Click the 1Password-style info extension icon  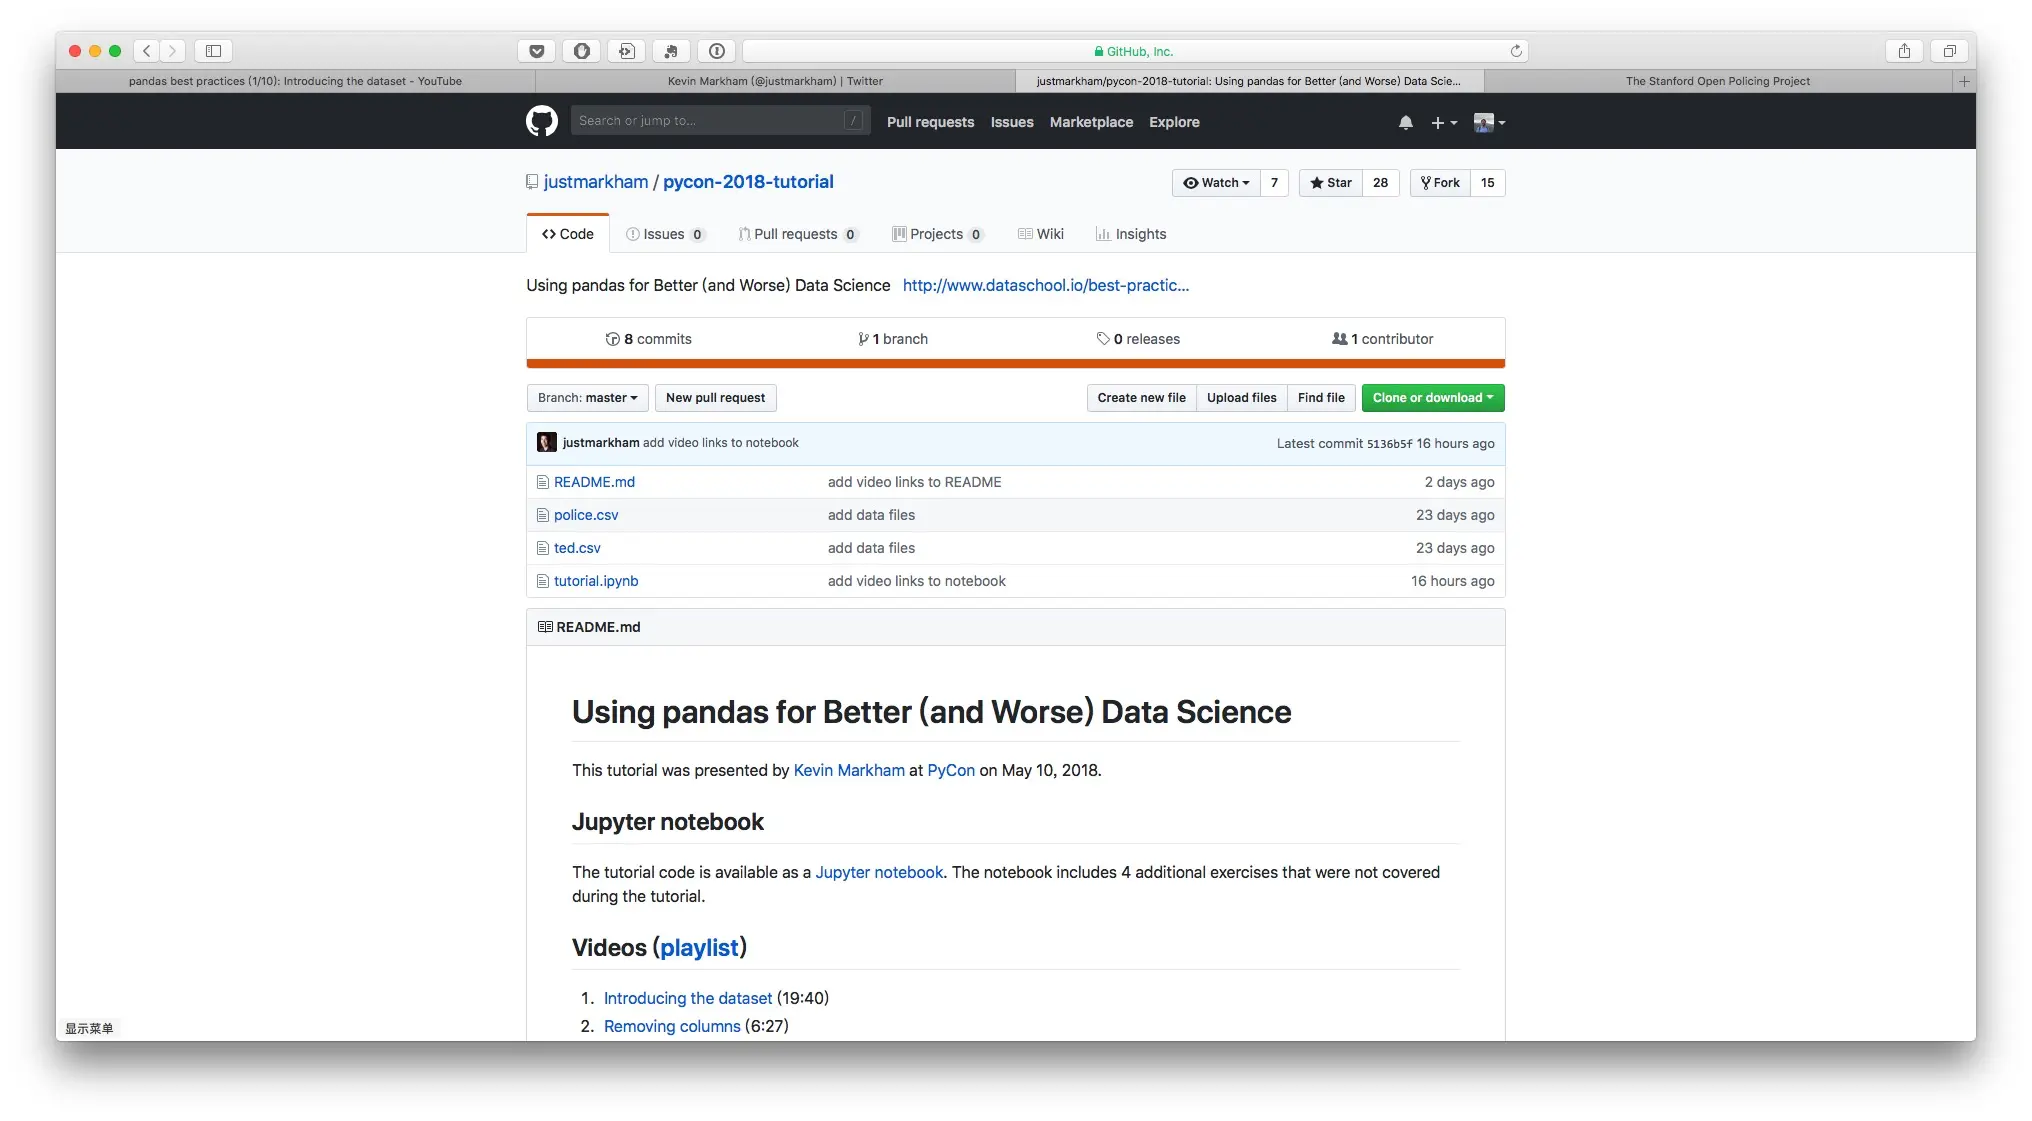coord(717,51)
